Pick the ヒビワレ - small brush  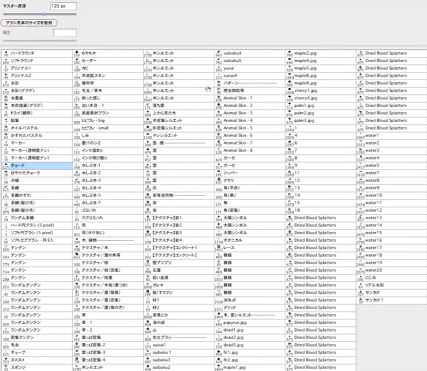pos(108,128)
